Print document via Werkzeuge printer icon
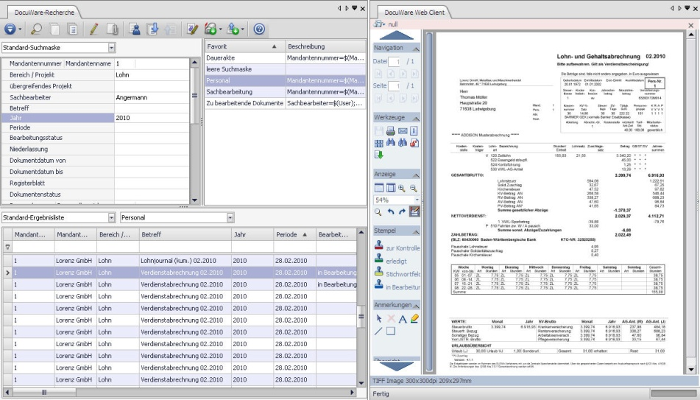The width and height of the screenshot is (700, 400). click(390, 131)
